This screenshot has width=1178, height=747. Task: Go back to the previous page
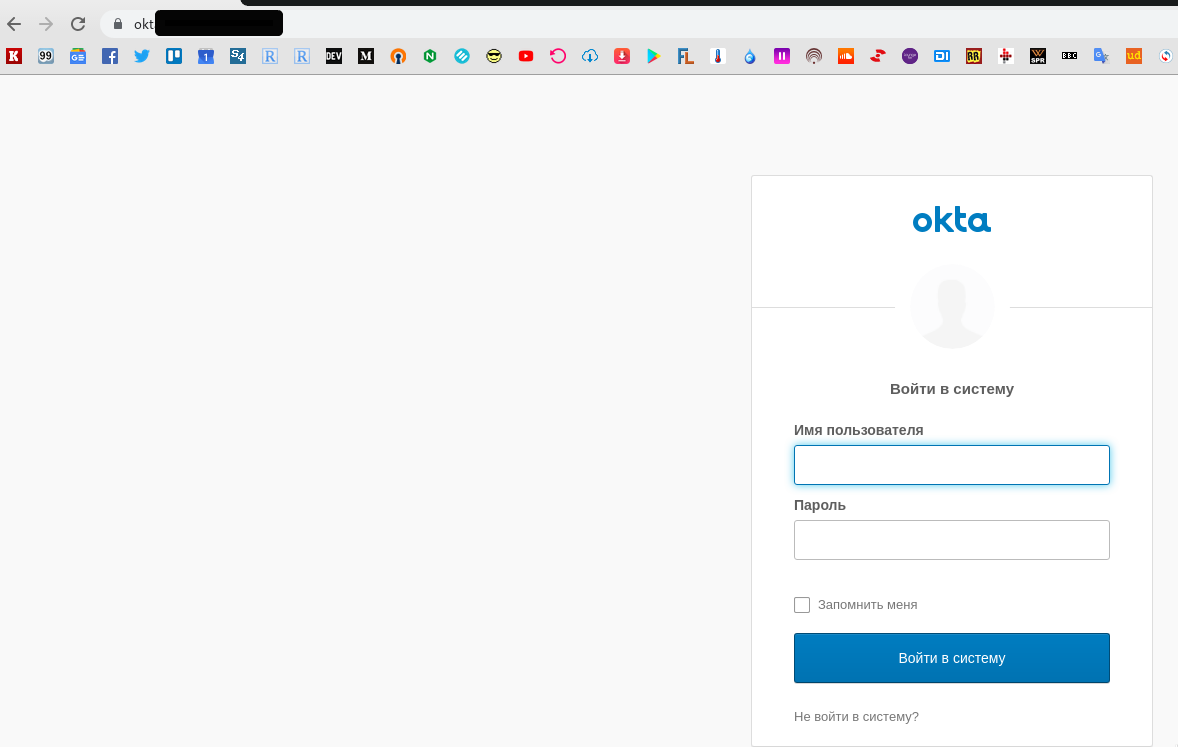tap(14, 24)
